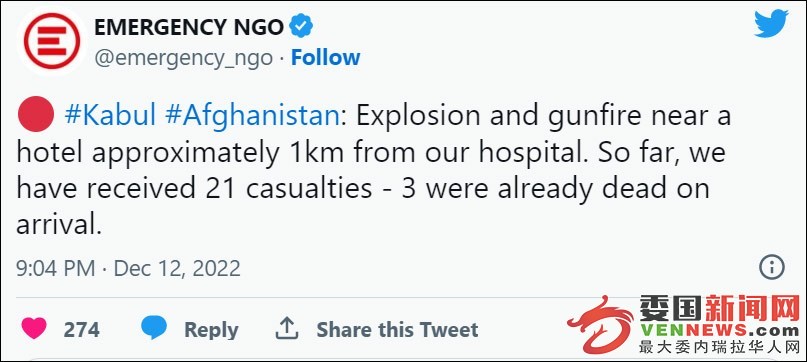The width and height of the screenshot is (807, 362).
Task: Open the @emergency_ngo handle
Action: [183, 58]
